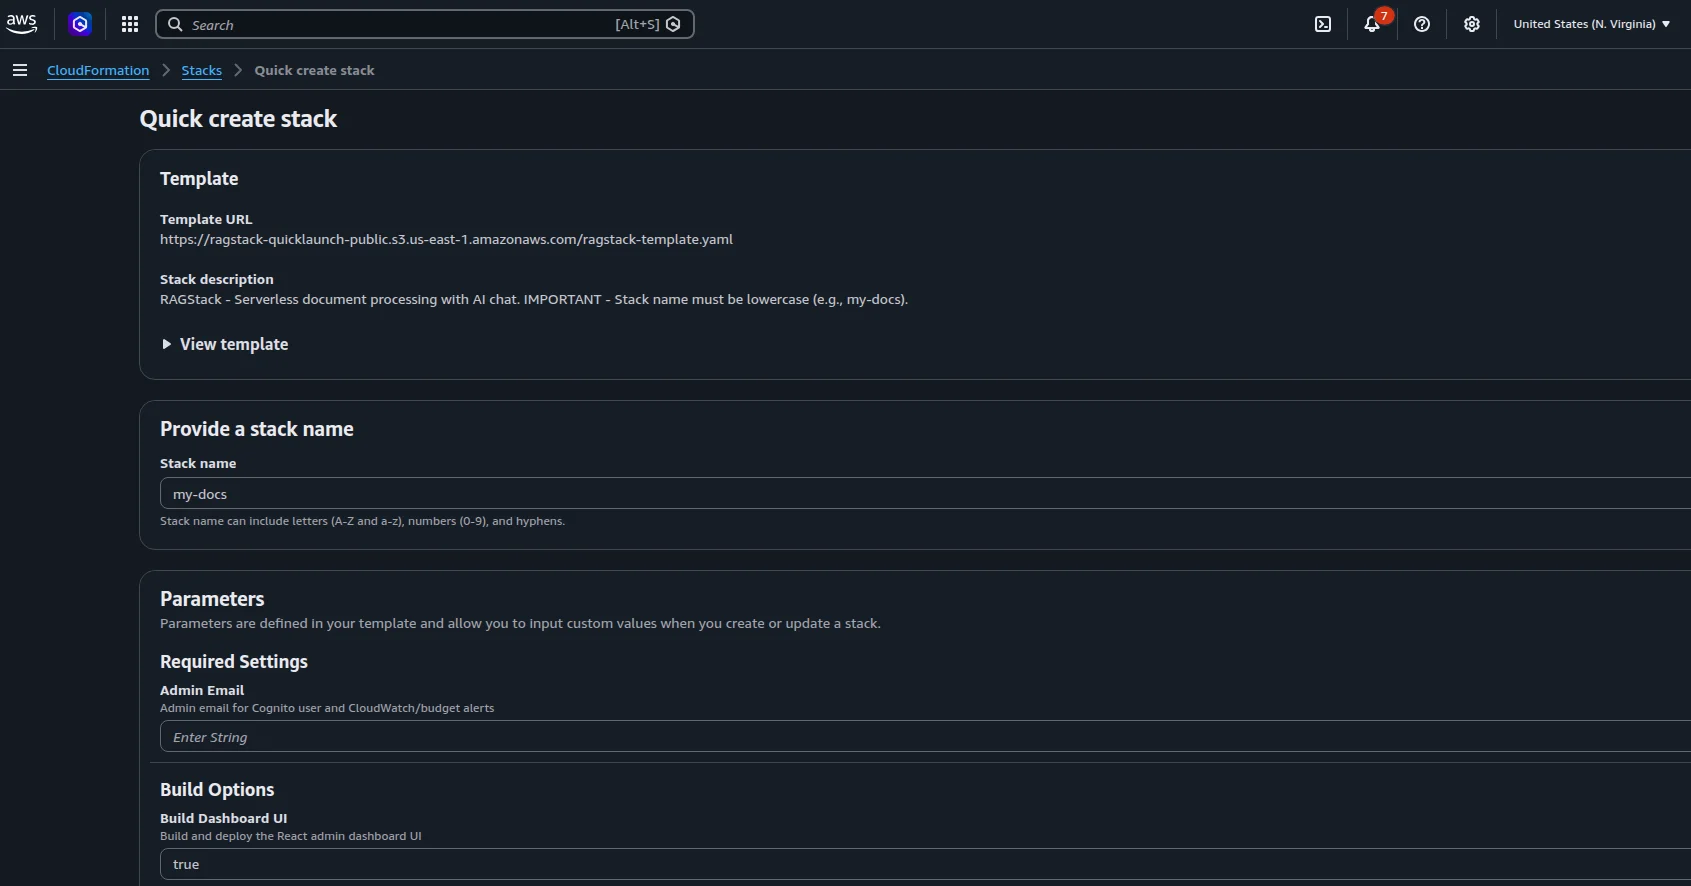Click the Build Options heading

217,789
